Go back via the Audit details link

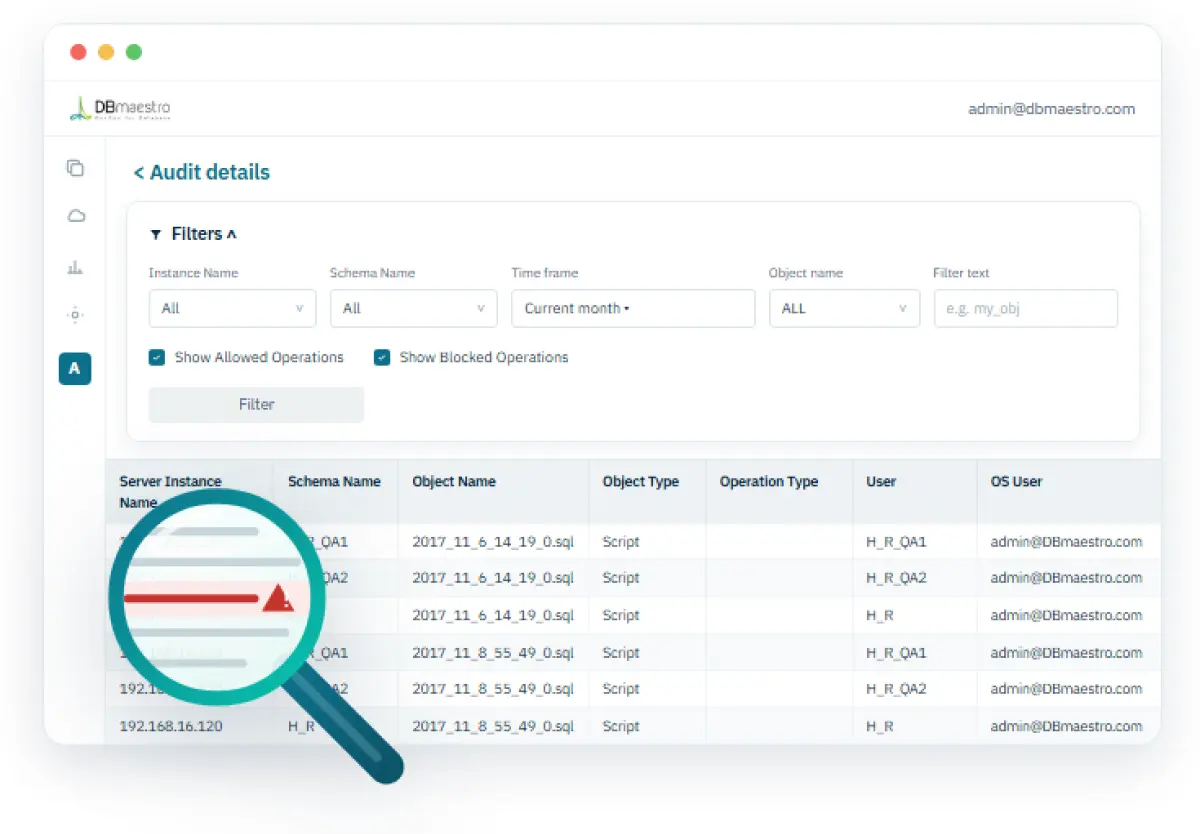click(x=202, y=172)
